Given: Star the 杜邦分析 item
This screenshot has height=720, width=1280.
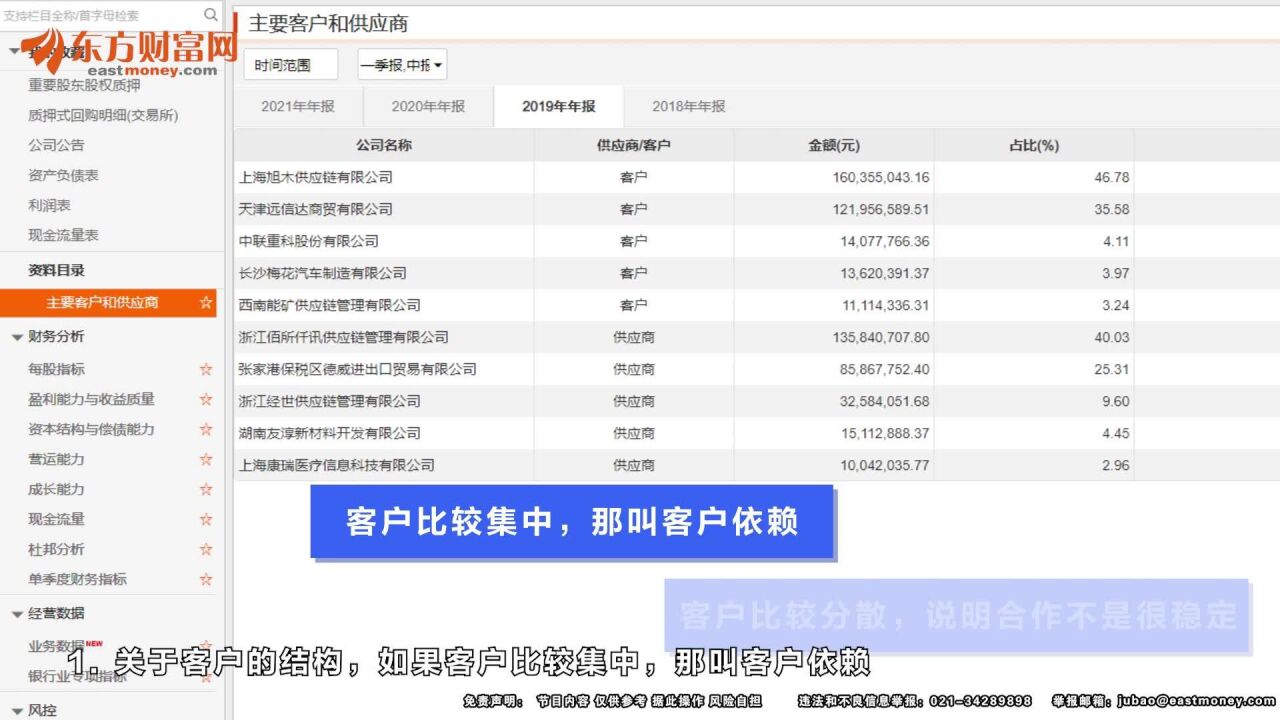Looking at the screenshot, I should click(206, 549).
